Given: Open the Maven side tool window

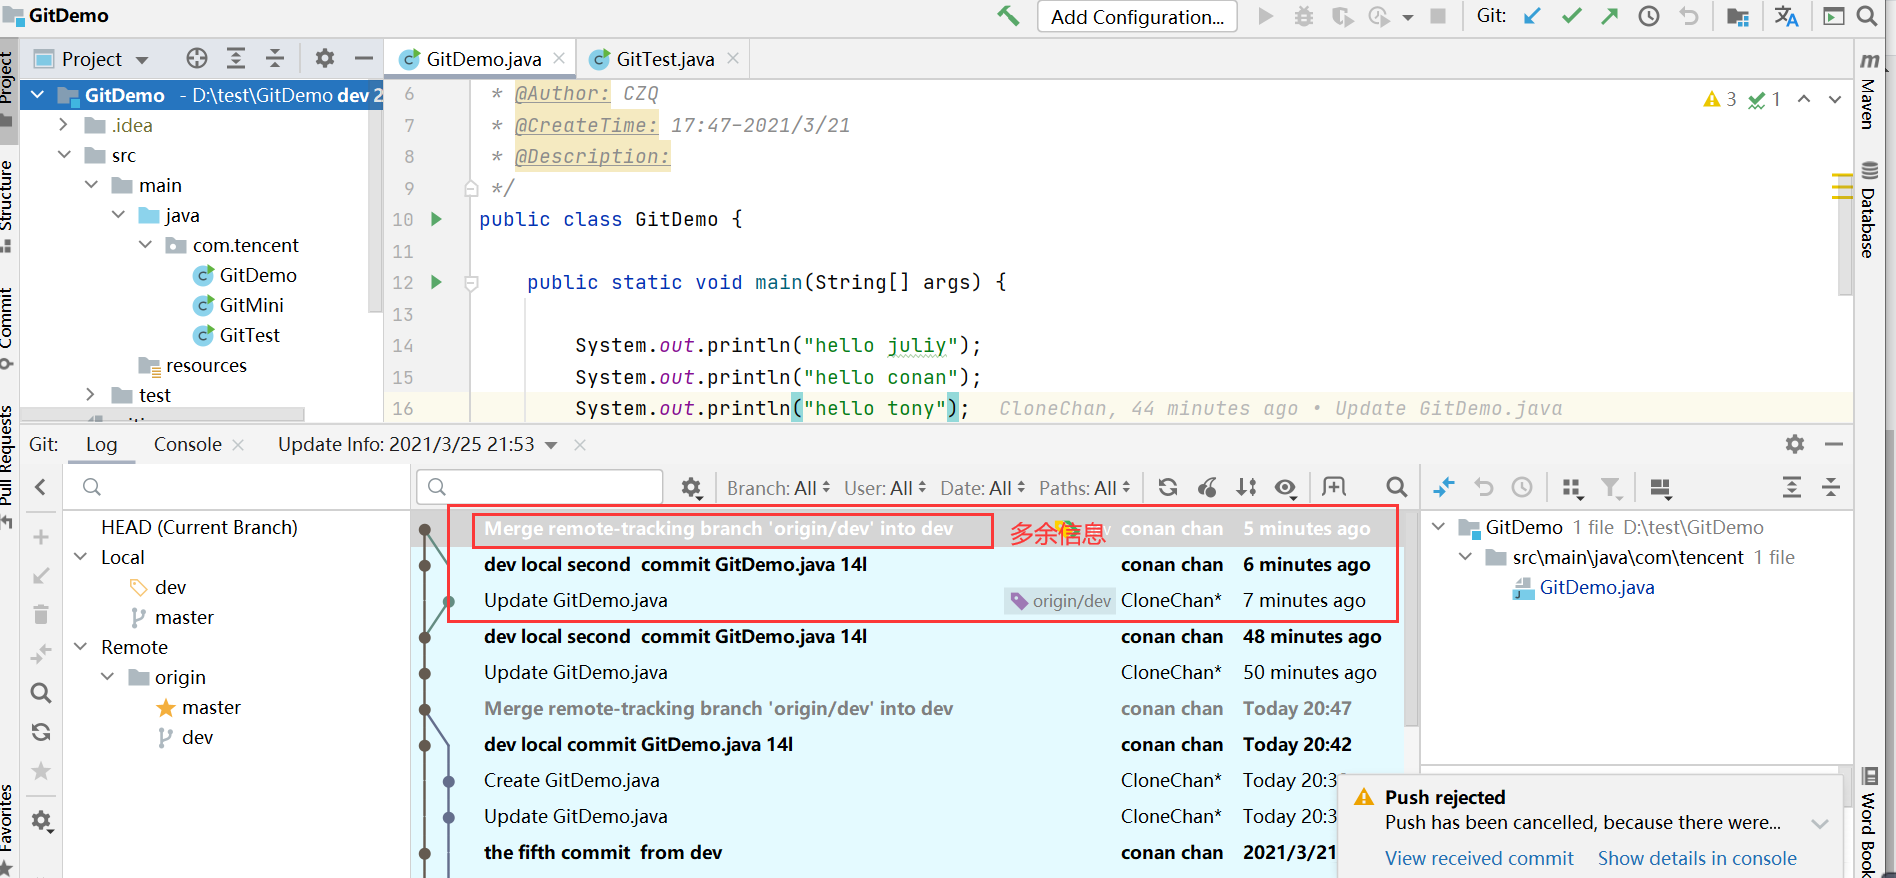Looking at the screenshot, I should click(x=1868, y=92).
